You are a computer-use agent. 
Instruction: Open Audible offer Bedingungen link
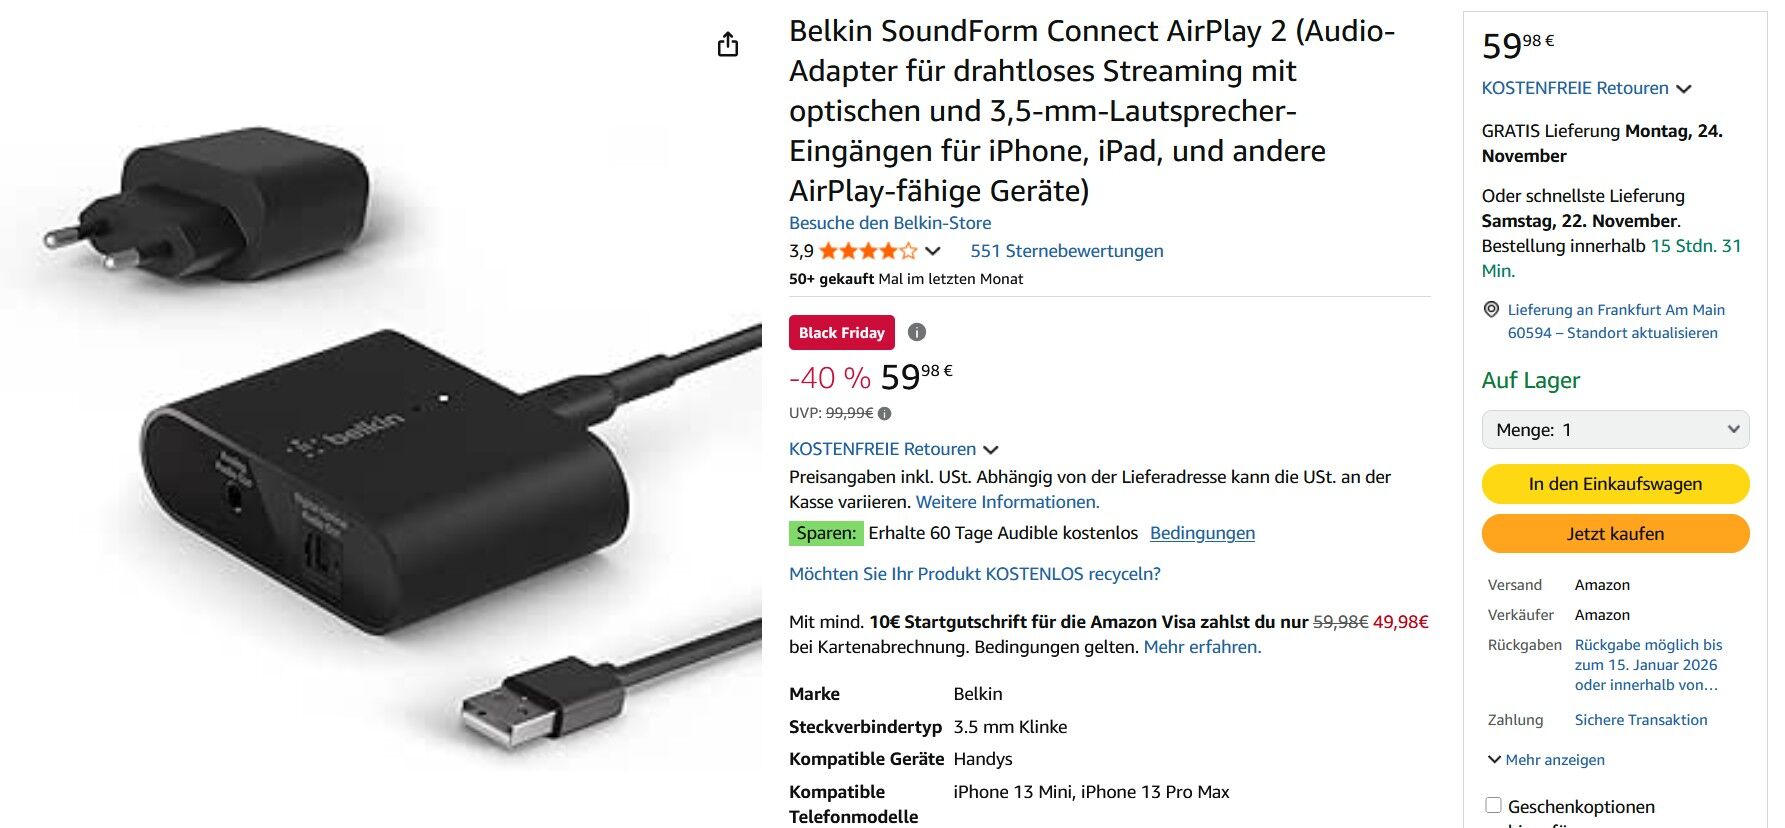[x=1202, y=533]
